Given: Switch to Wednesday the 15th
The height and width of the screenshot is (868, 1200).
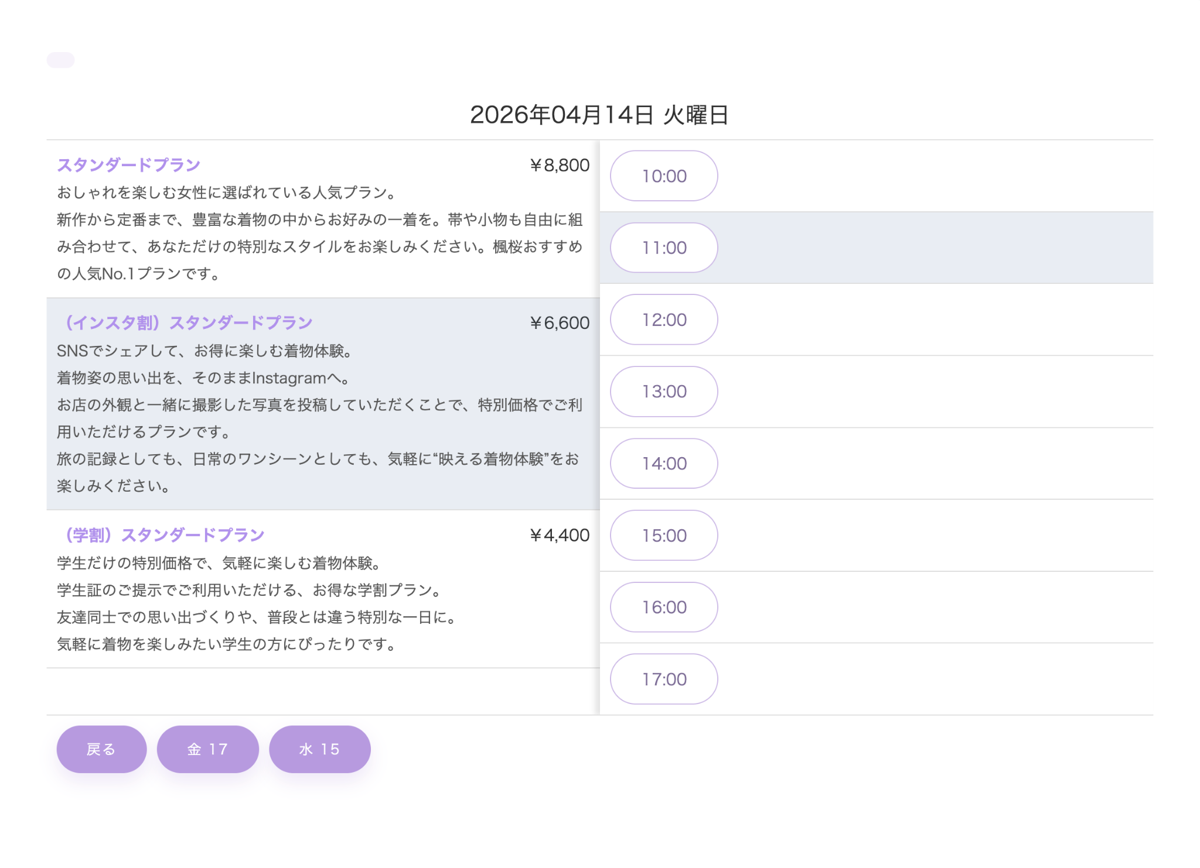Looking at the screenshot, I should pyautogui.click(x=320, y=749).
